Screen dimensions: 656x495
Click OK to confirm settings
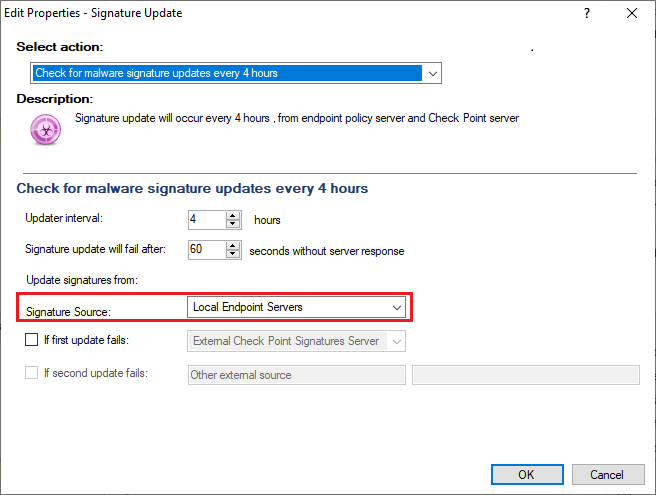tap(526, 474)
